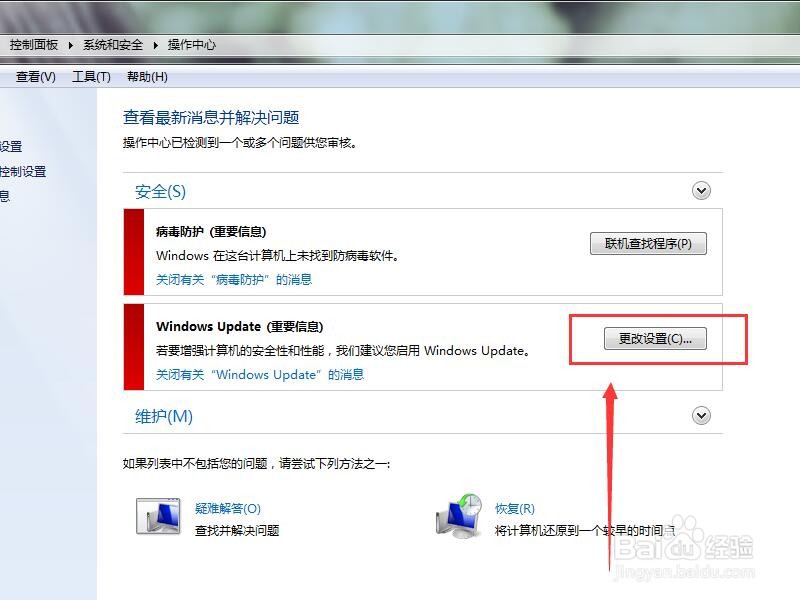This screenshot has height=600, width=800.
Task: Click Windows Update (重要信息) heading
Action: [x=240, y=327]
